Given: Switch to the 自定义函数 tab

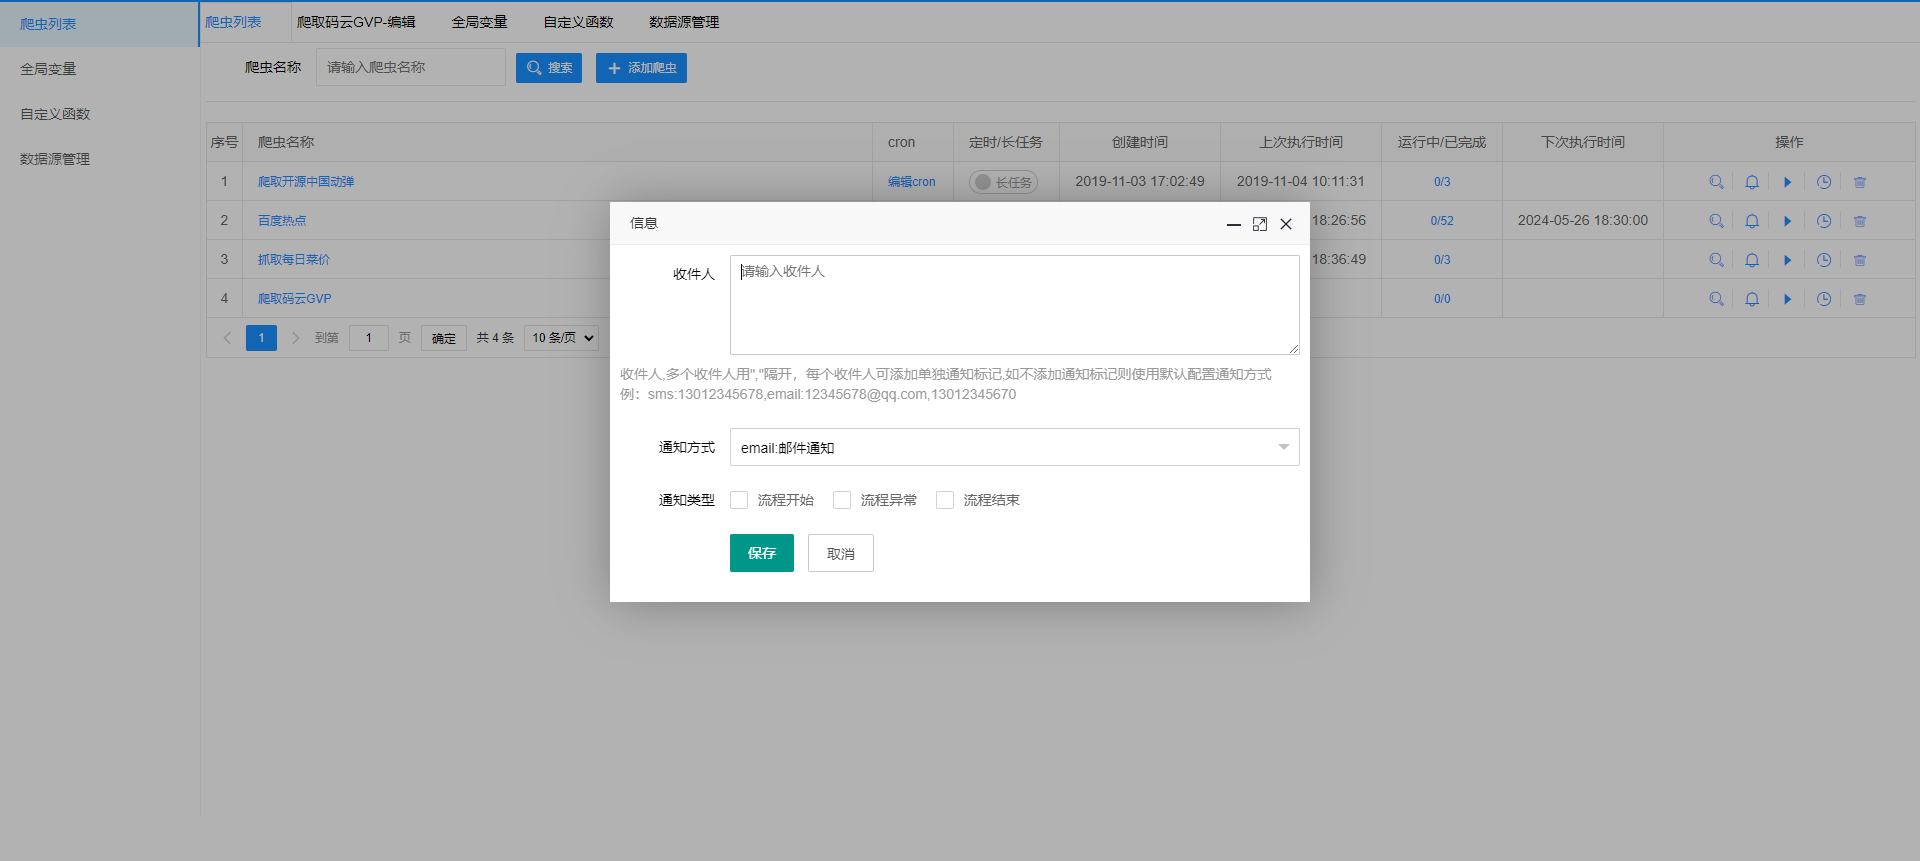Looking at the screenshot, I should click(578, 22).
